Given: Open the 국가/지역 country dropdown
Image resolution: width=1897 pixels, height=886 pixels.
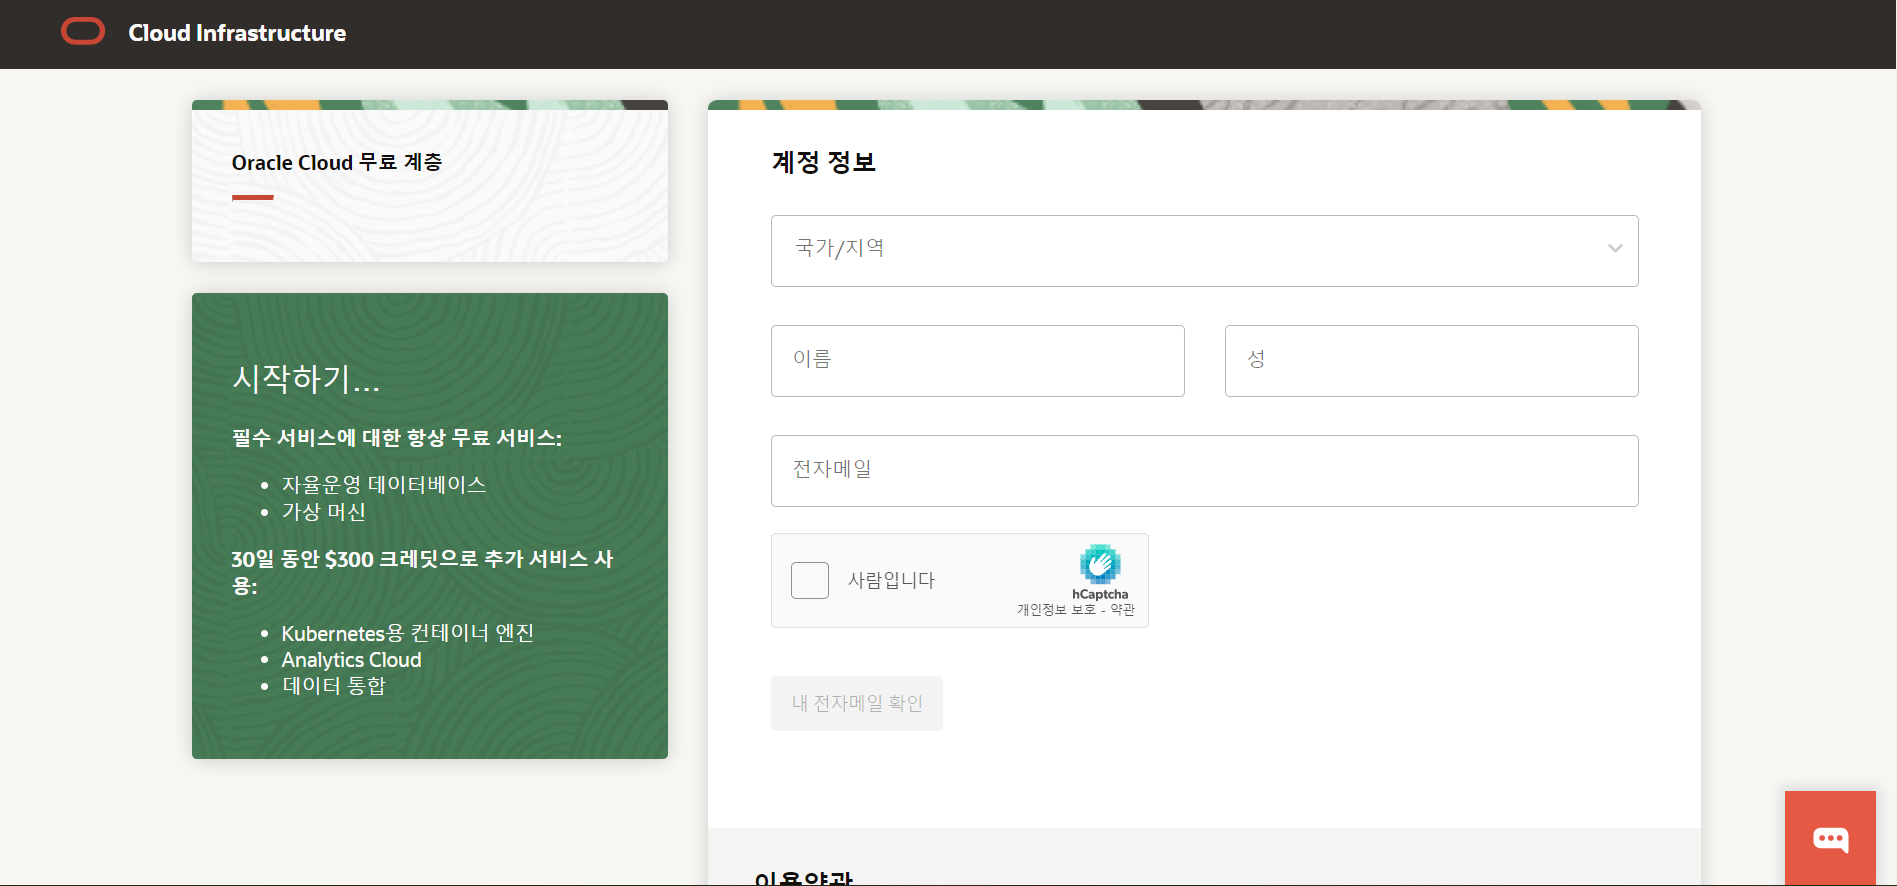Looking at the screenshot, I should click(1204, 251).
